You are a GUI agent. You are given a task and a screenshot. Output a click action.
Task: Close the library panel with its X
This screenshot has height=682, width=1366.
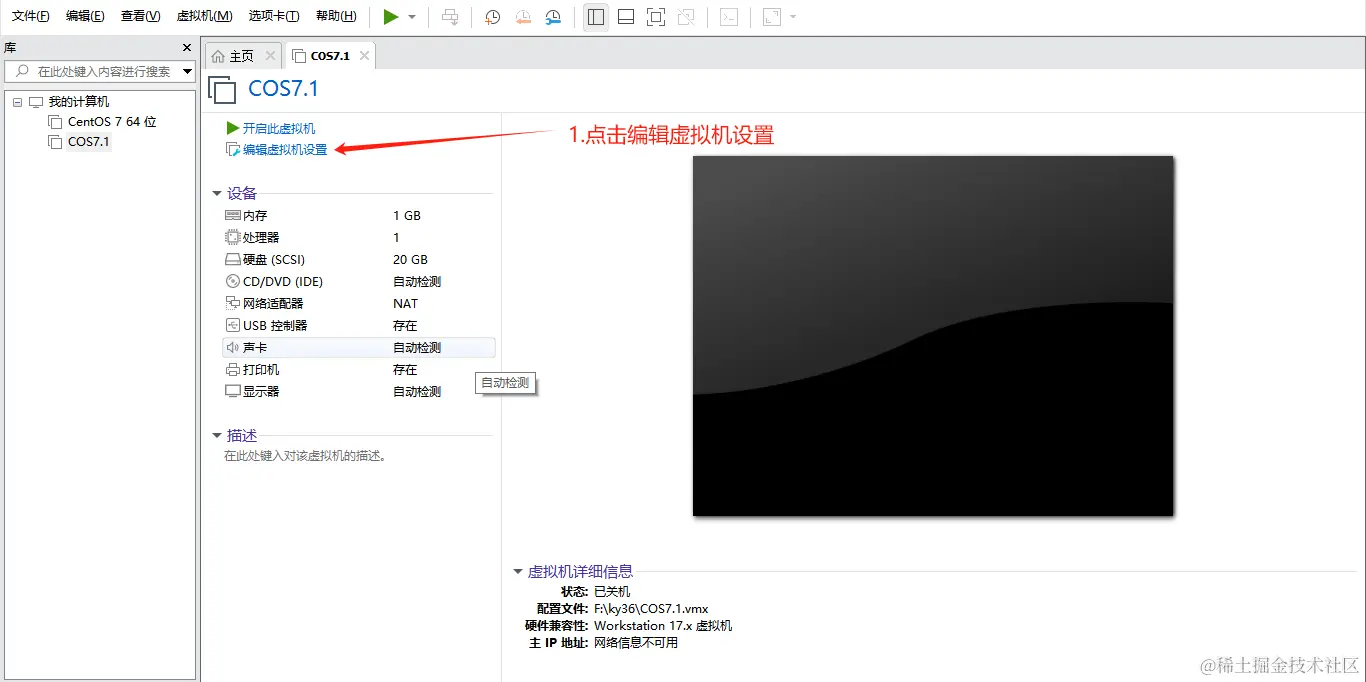click(186, 47)
